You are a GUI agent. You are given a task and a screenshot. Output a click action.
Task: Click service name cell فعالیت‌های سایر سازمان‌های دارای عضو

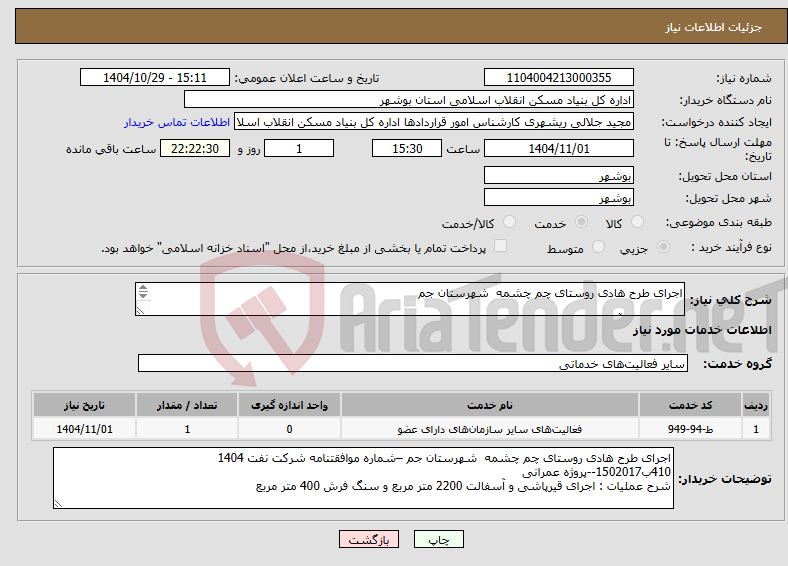pos(489,429)
